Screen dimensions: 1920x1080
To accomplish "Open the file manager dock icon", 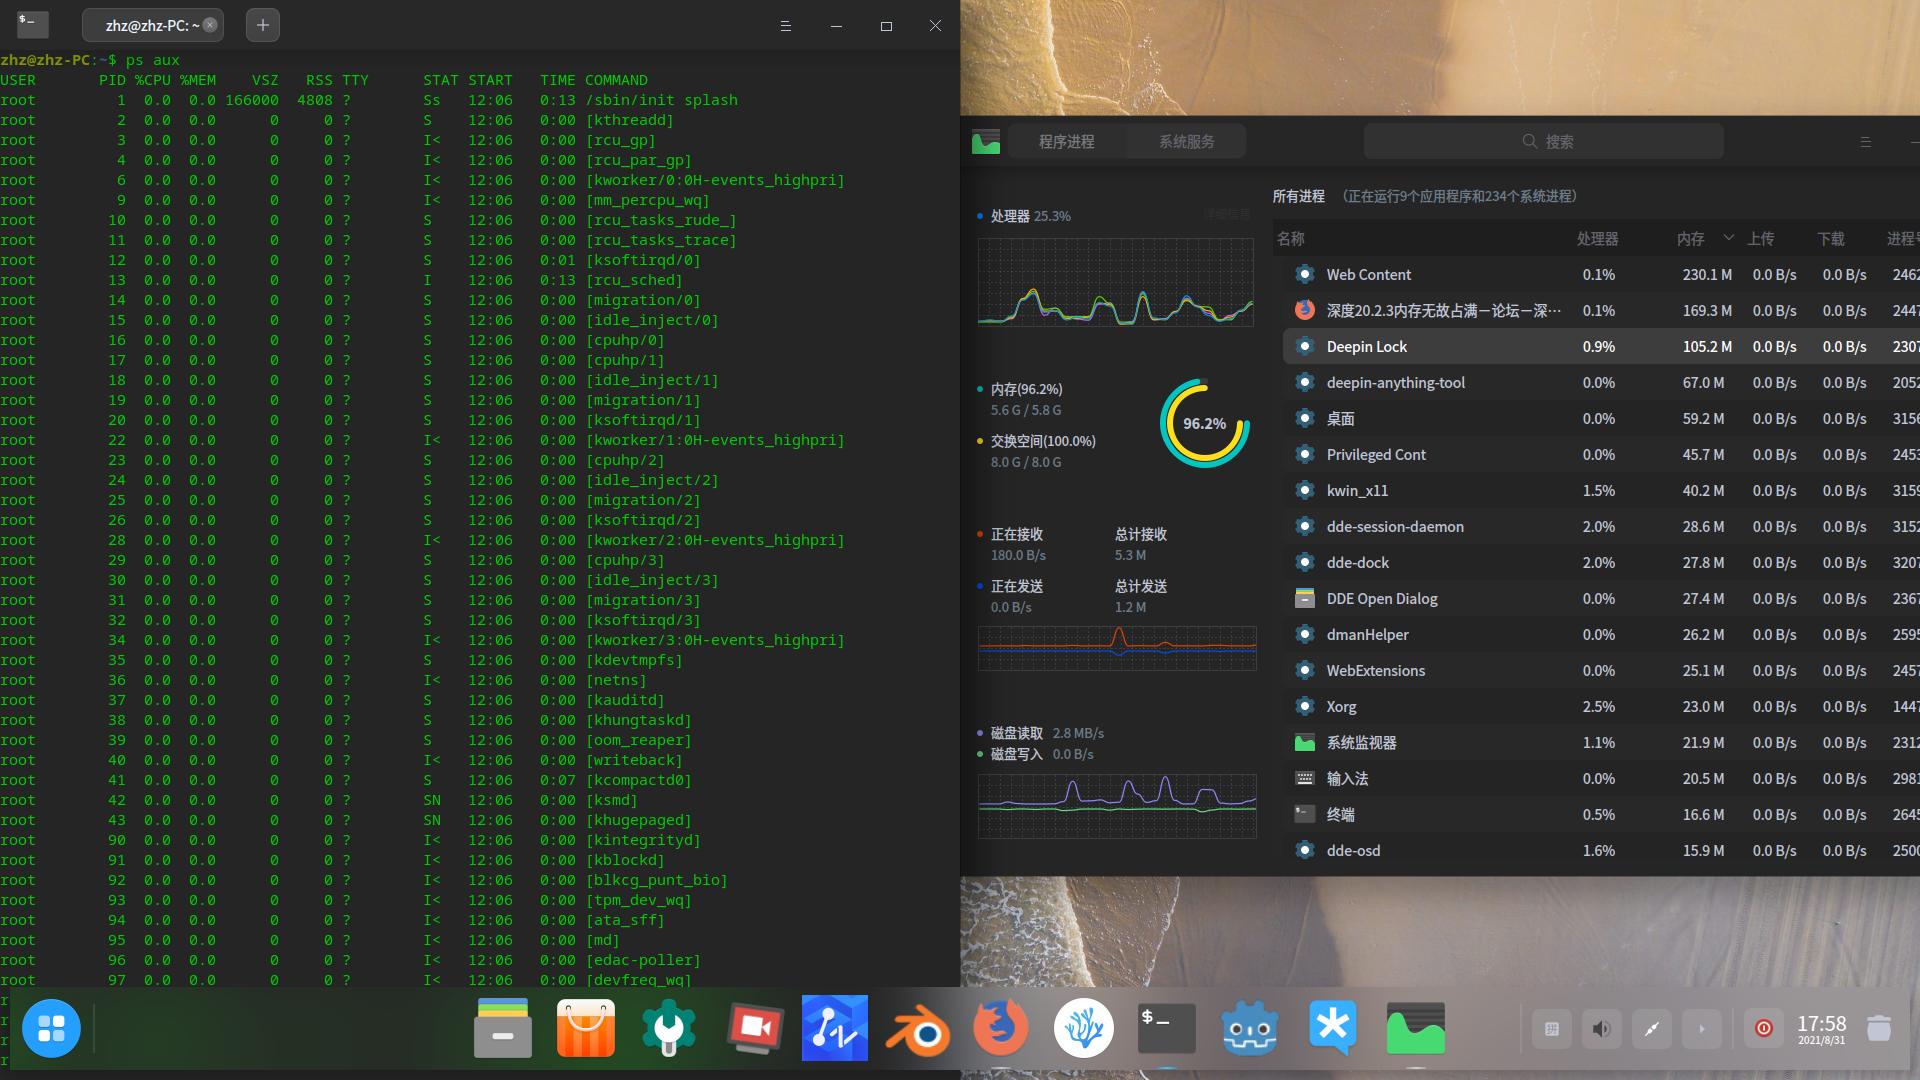I will [x=502, y=1028].
